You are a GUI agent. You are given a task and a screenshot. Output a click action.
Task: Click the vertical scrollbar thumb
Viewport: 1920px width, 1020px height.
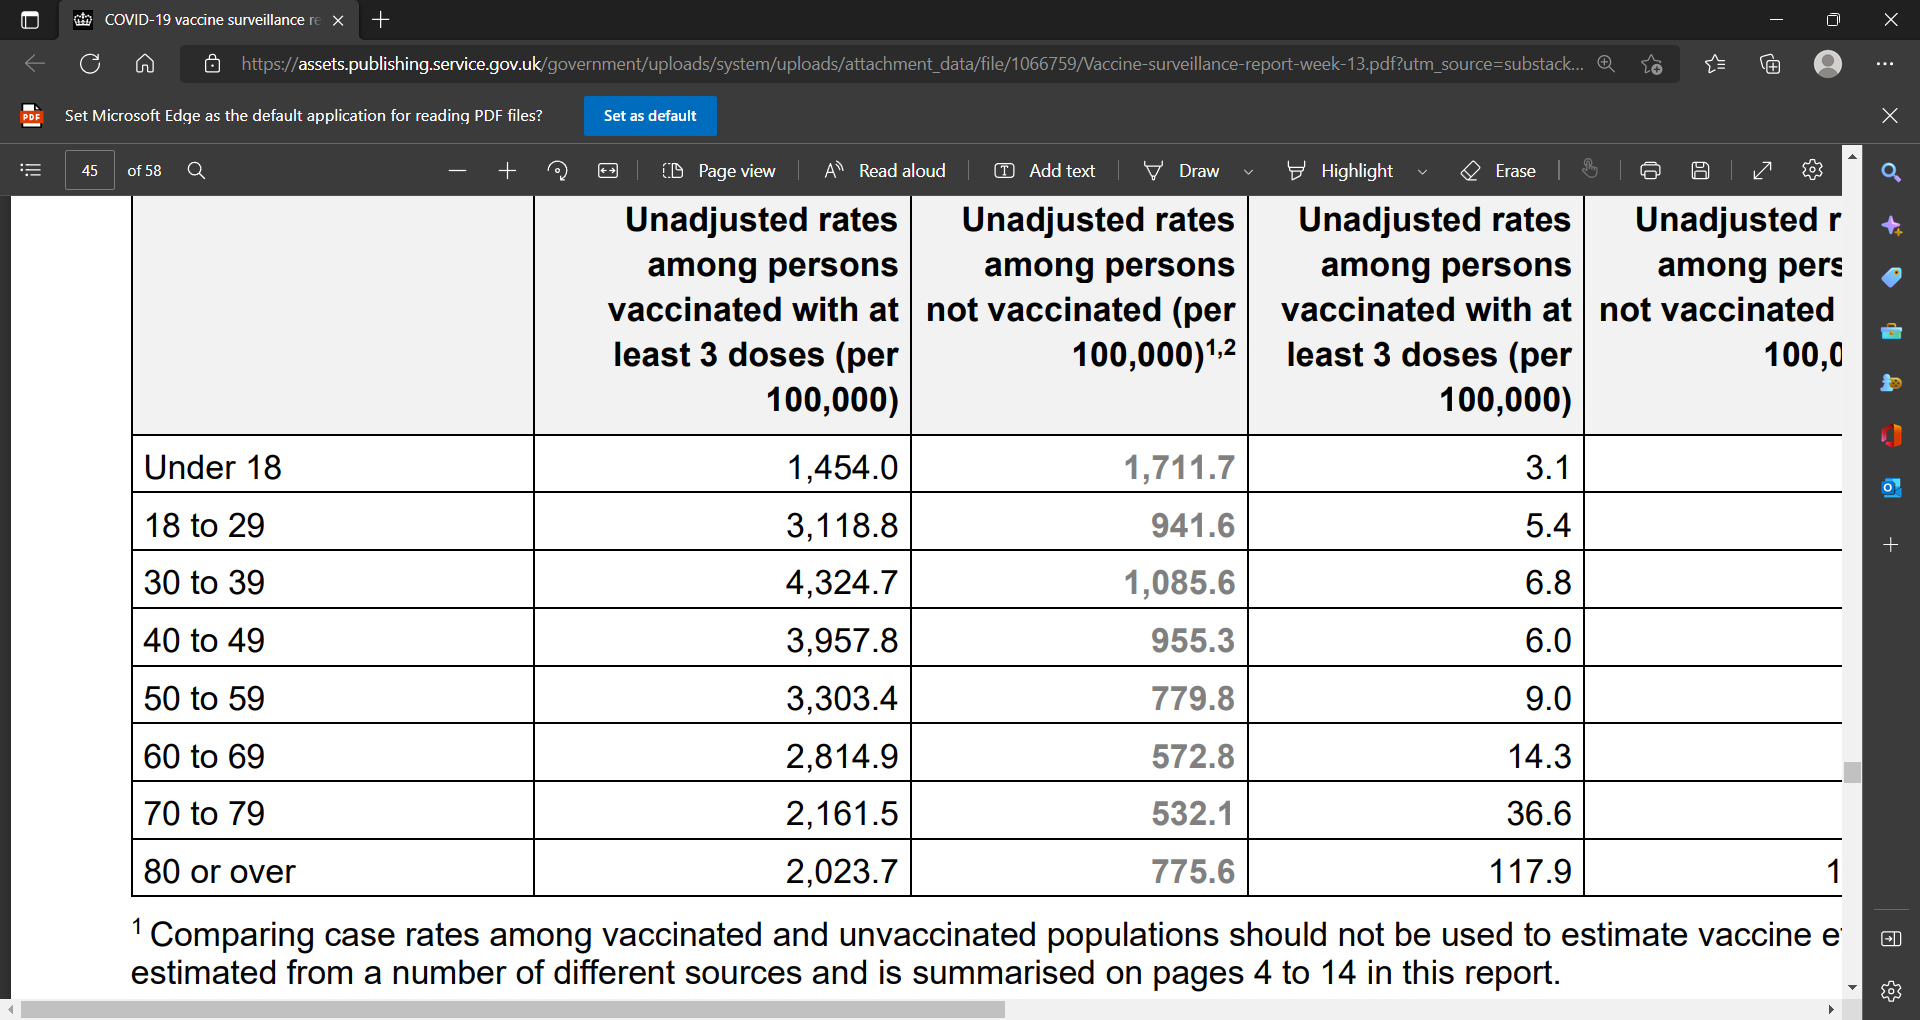[x=1853, y=772]
